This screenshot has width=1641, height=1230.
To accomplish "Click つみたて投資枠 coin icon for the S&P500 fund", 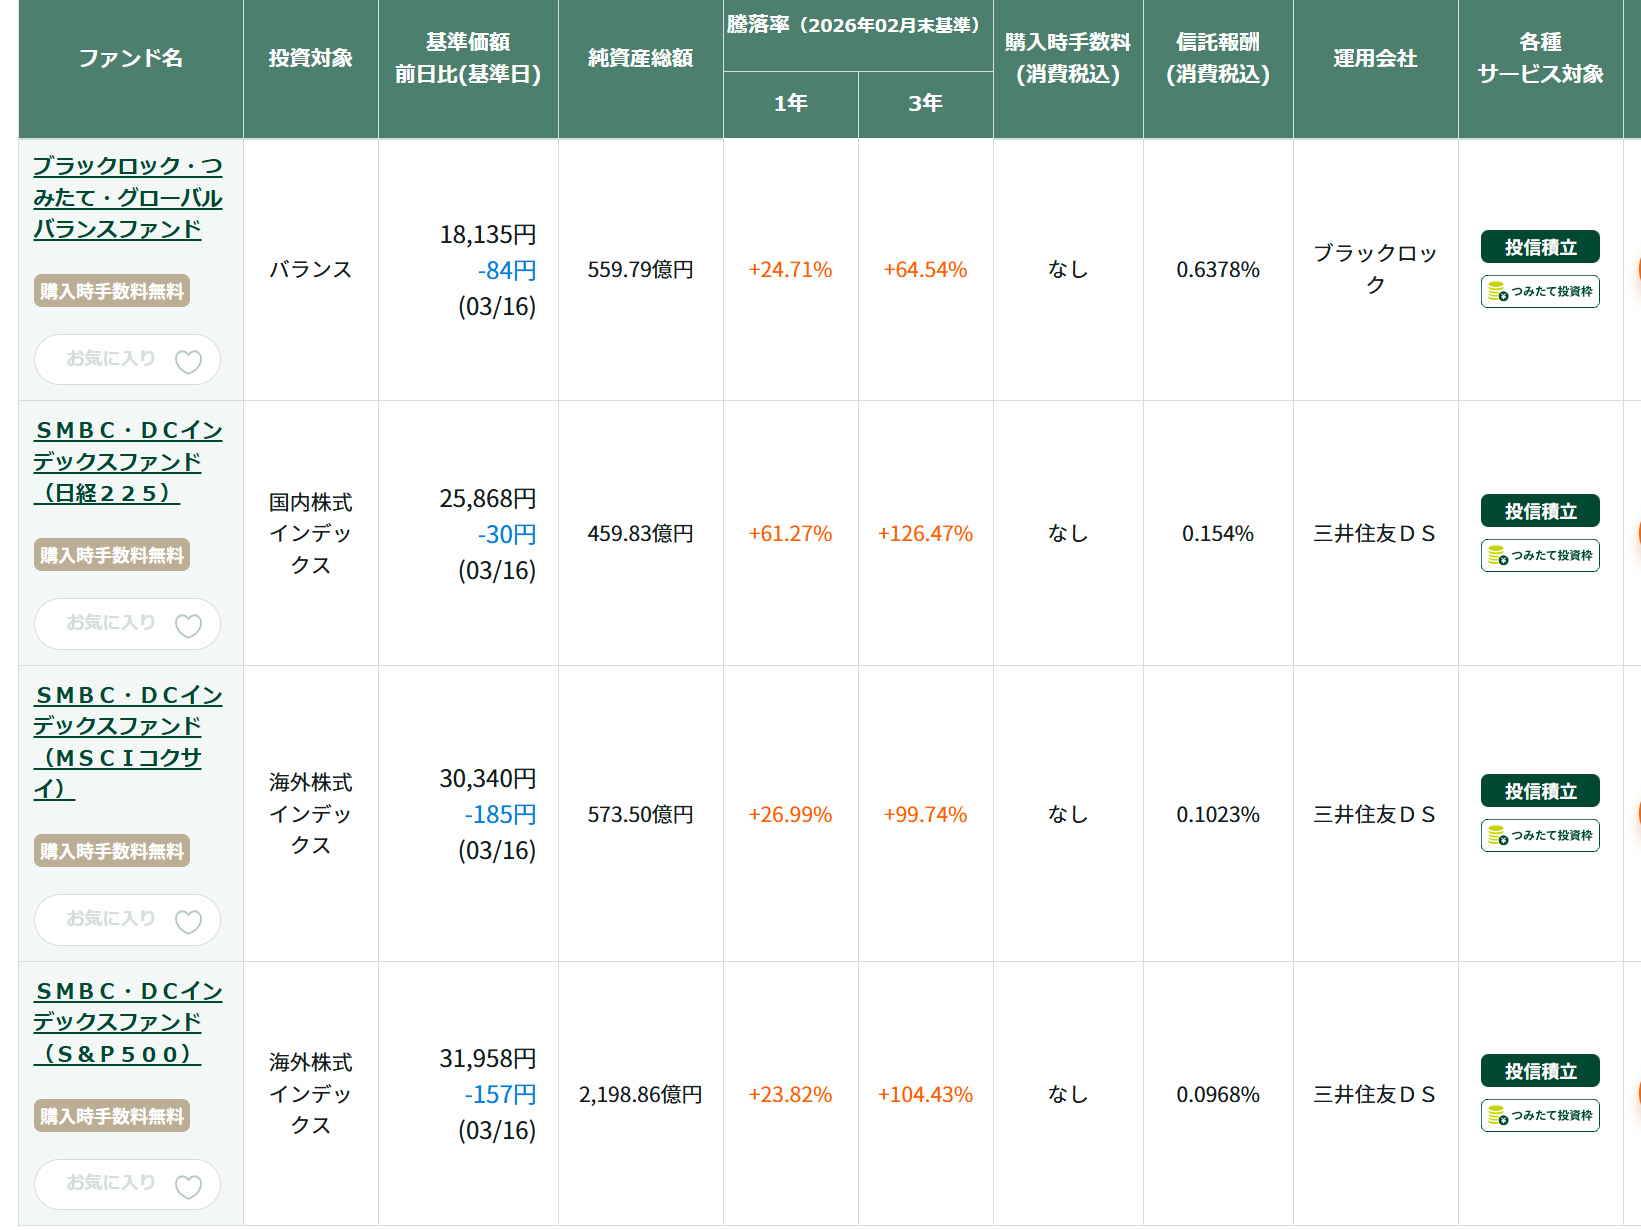I will click(1498, 1116).
